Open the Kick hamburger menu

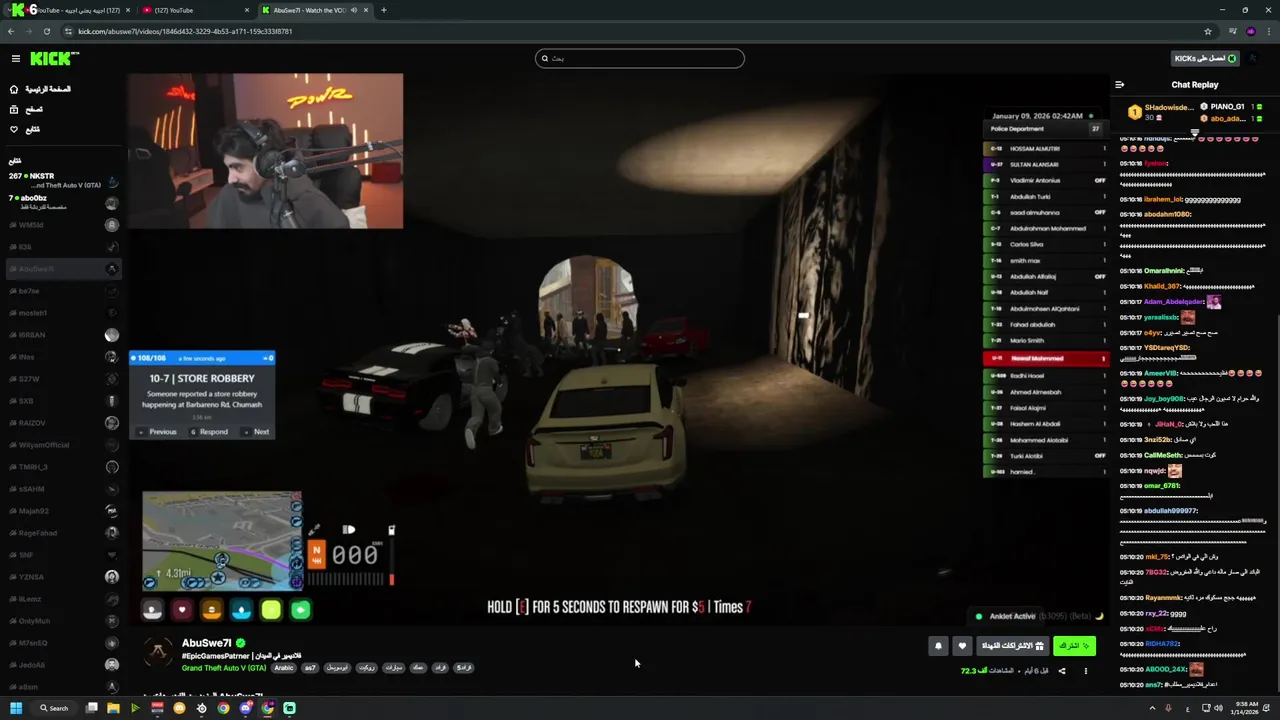(x=15, y=59)
